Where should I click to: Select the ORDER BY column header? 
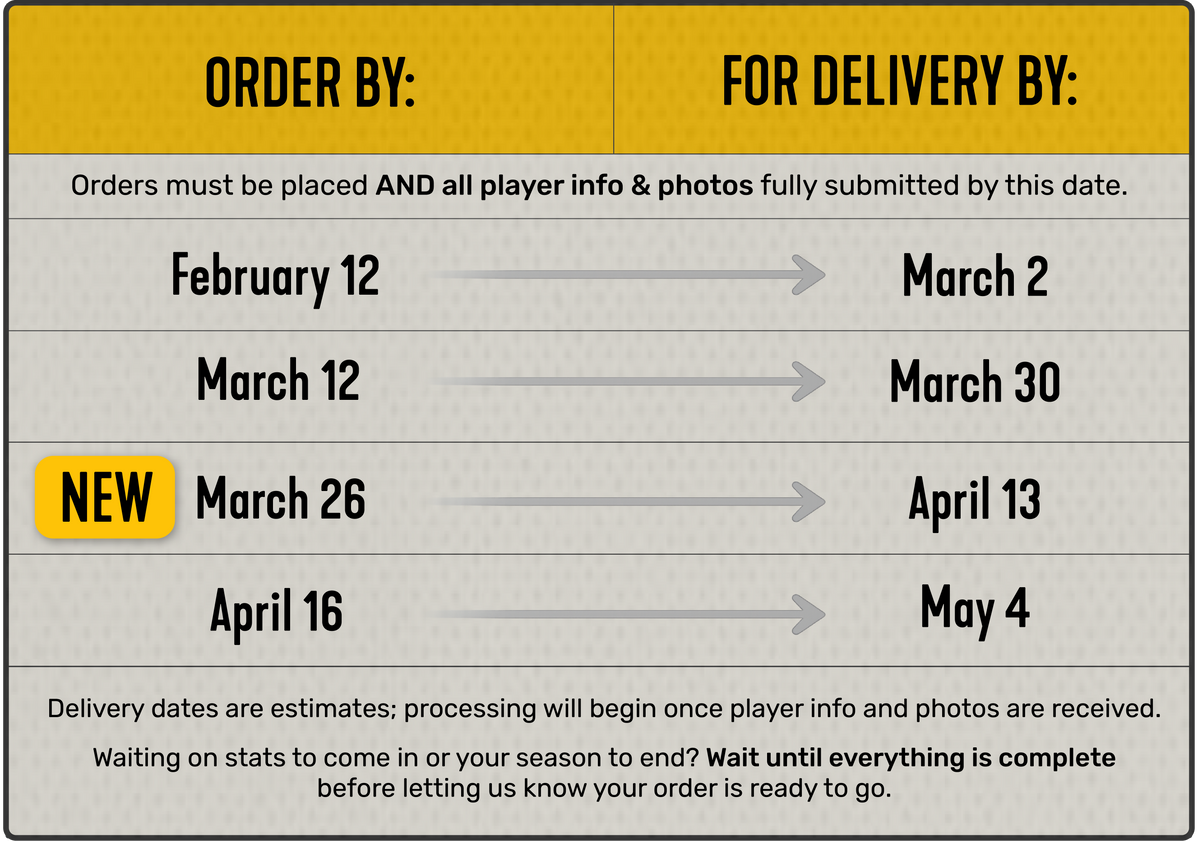[x=310, y=84]
